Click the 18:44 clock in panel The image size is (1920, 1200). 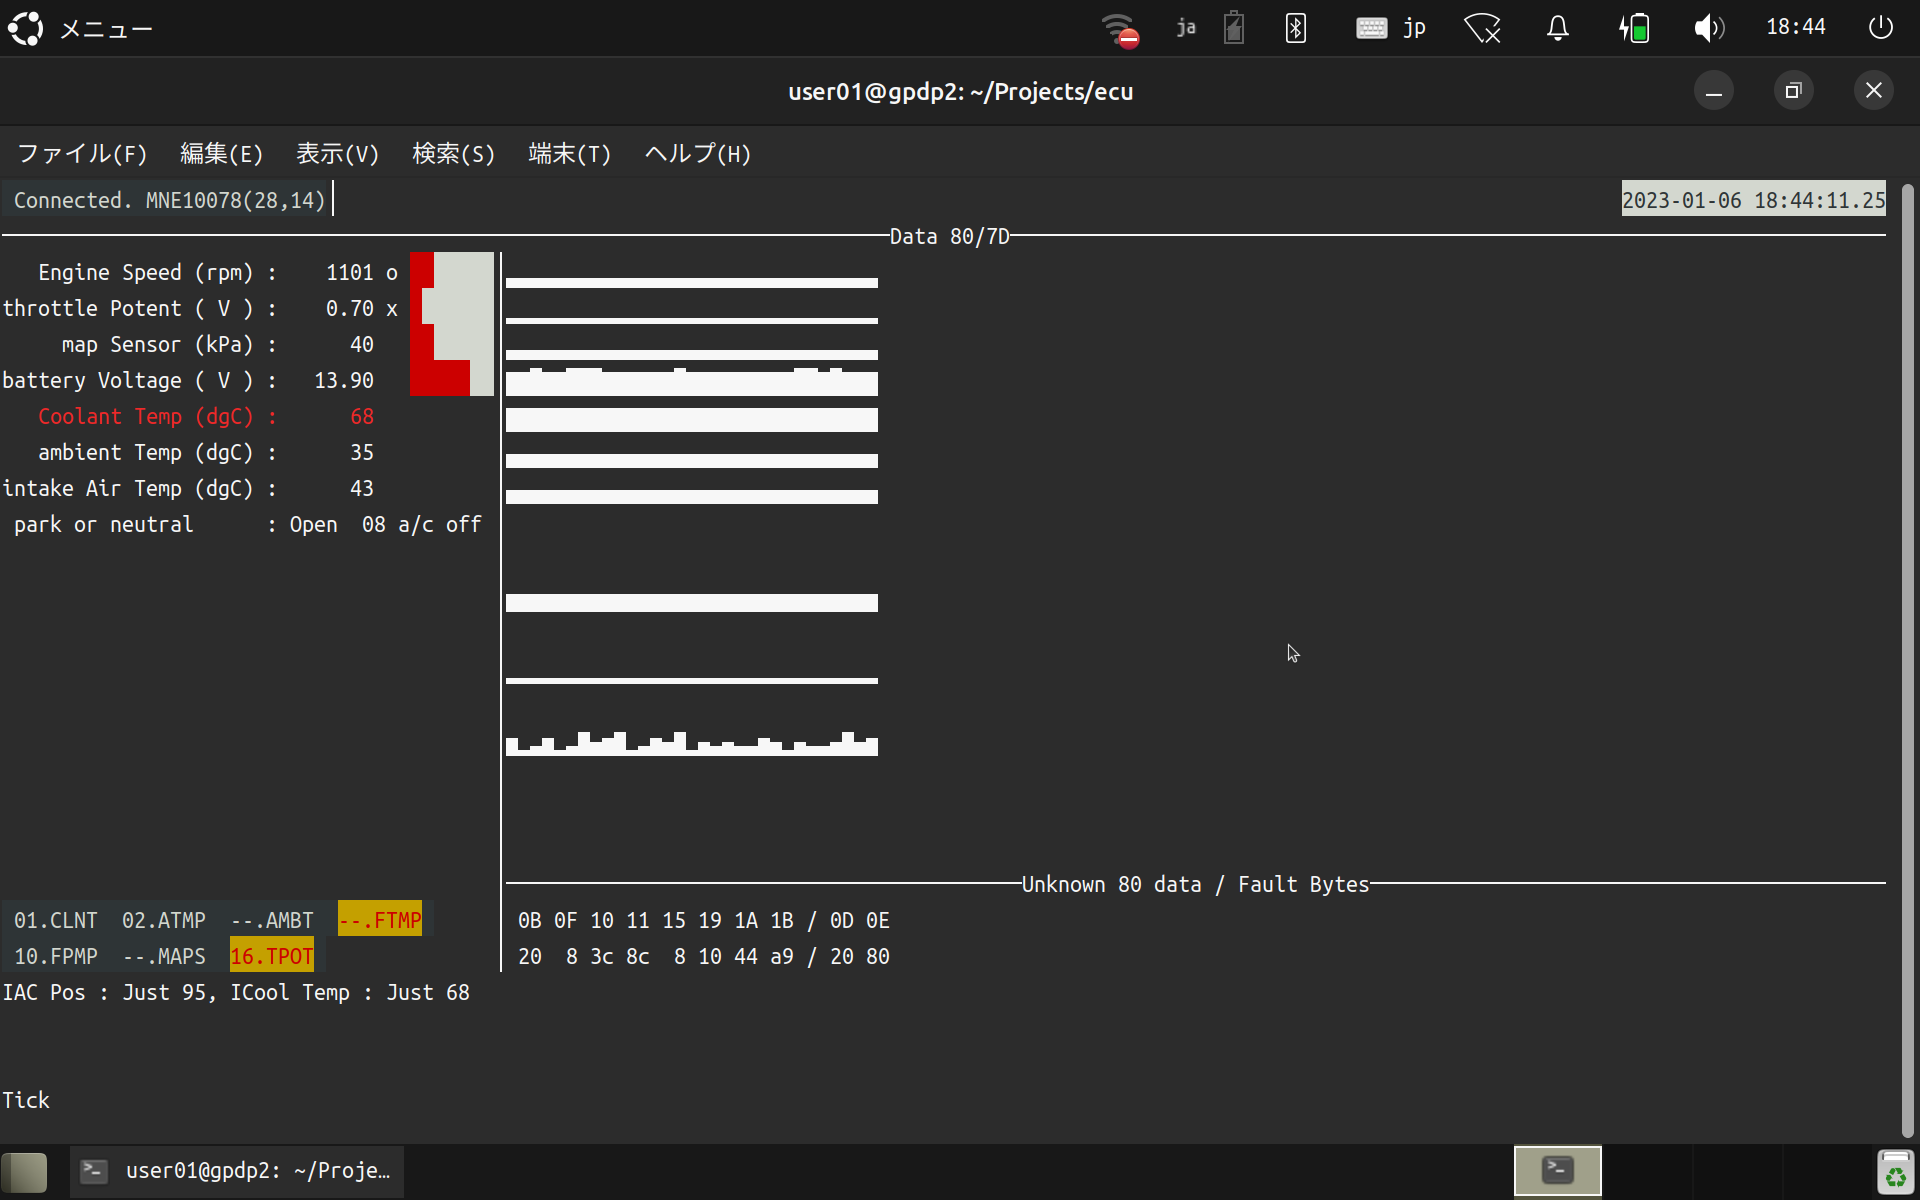(x=1795, y=28)
